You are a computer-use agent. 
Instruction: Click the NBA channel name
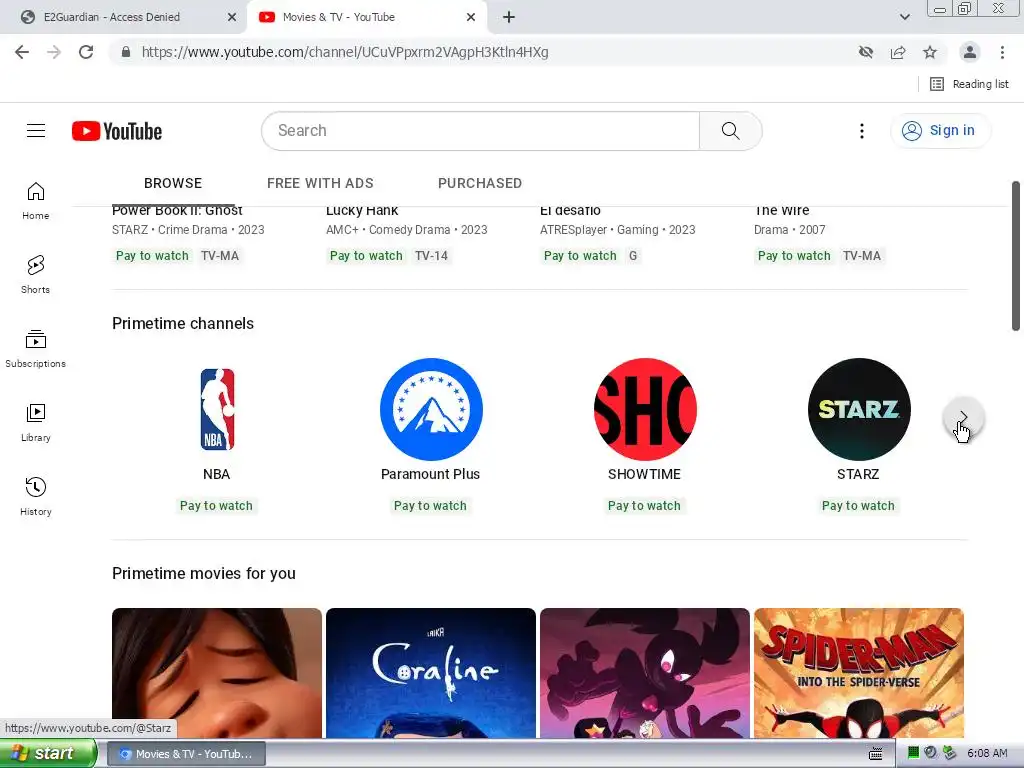pos(216,474)
